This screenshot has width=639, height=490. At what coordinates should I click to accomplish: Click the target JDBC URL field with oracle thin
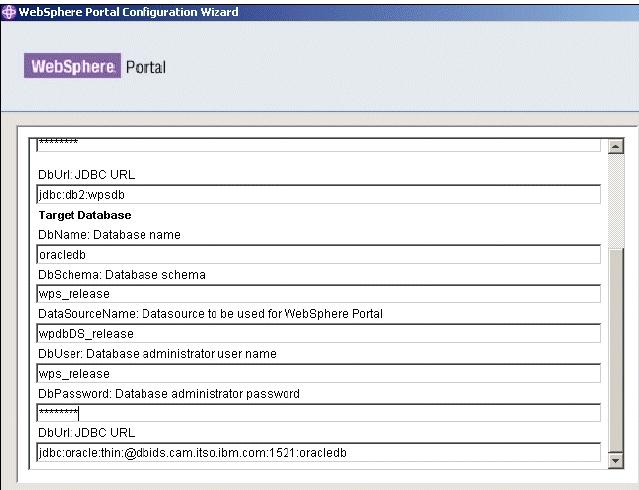pos(318,452)
